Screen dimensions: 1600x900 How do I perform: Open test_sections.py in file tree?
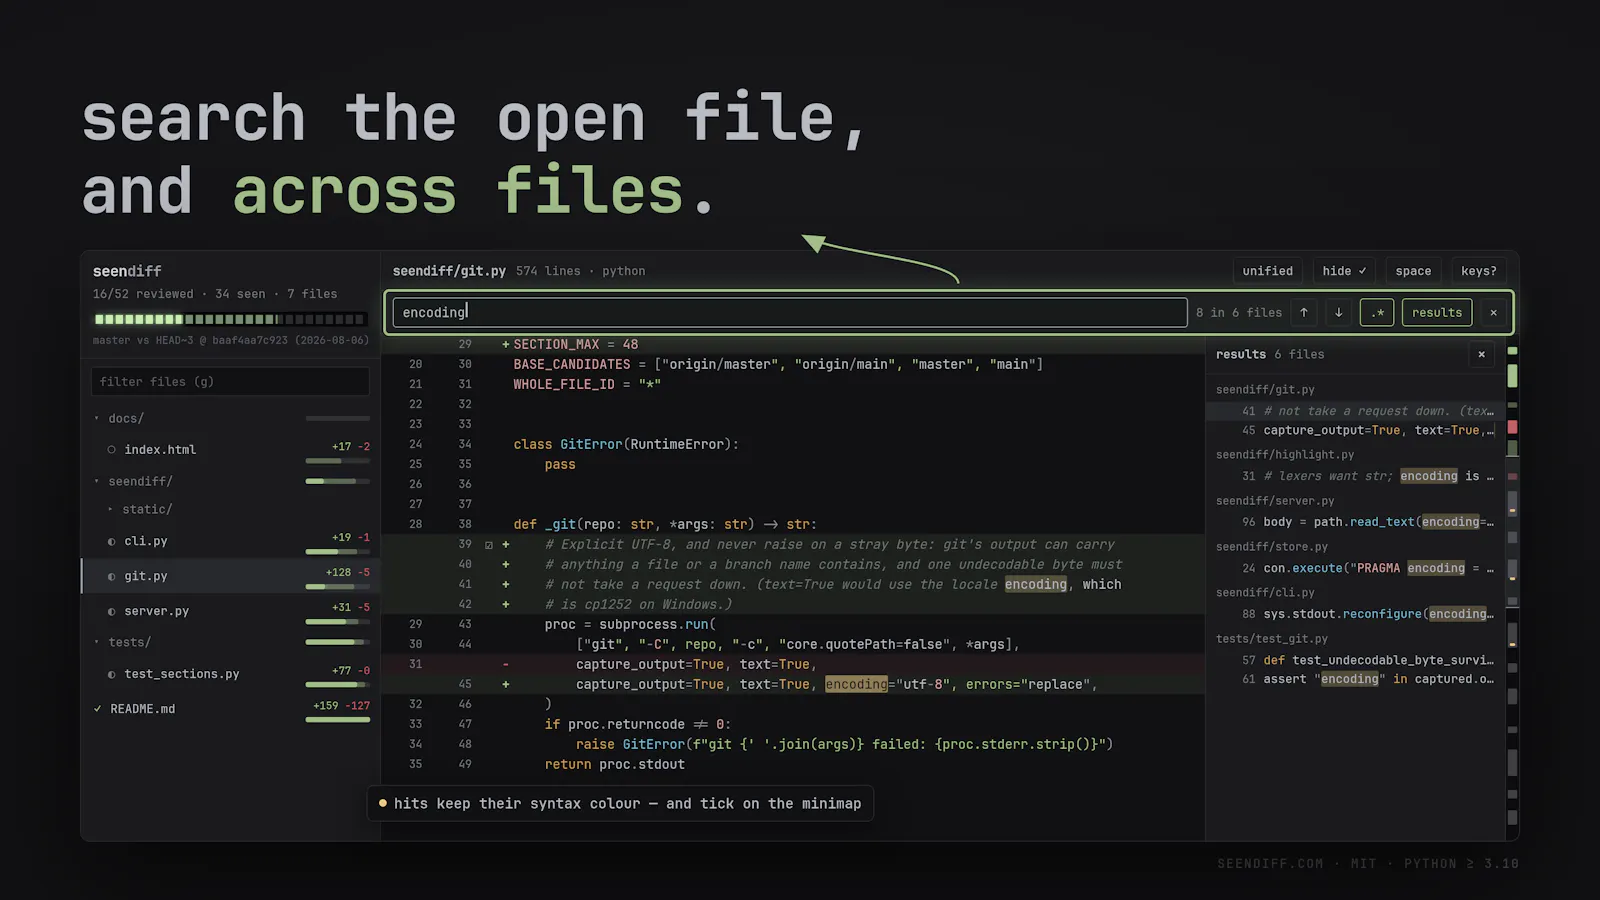pos(182,675)
